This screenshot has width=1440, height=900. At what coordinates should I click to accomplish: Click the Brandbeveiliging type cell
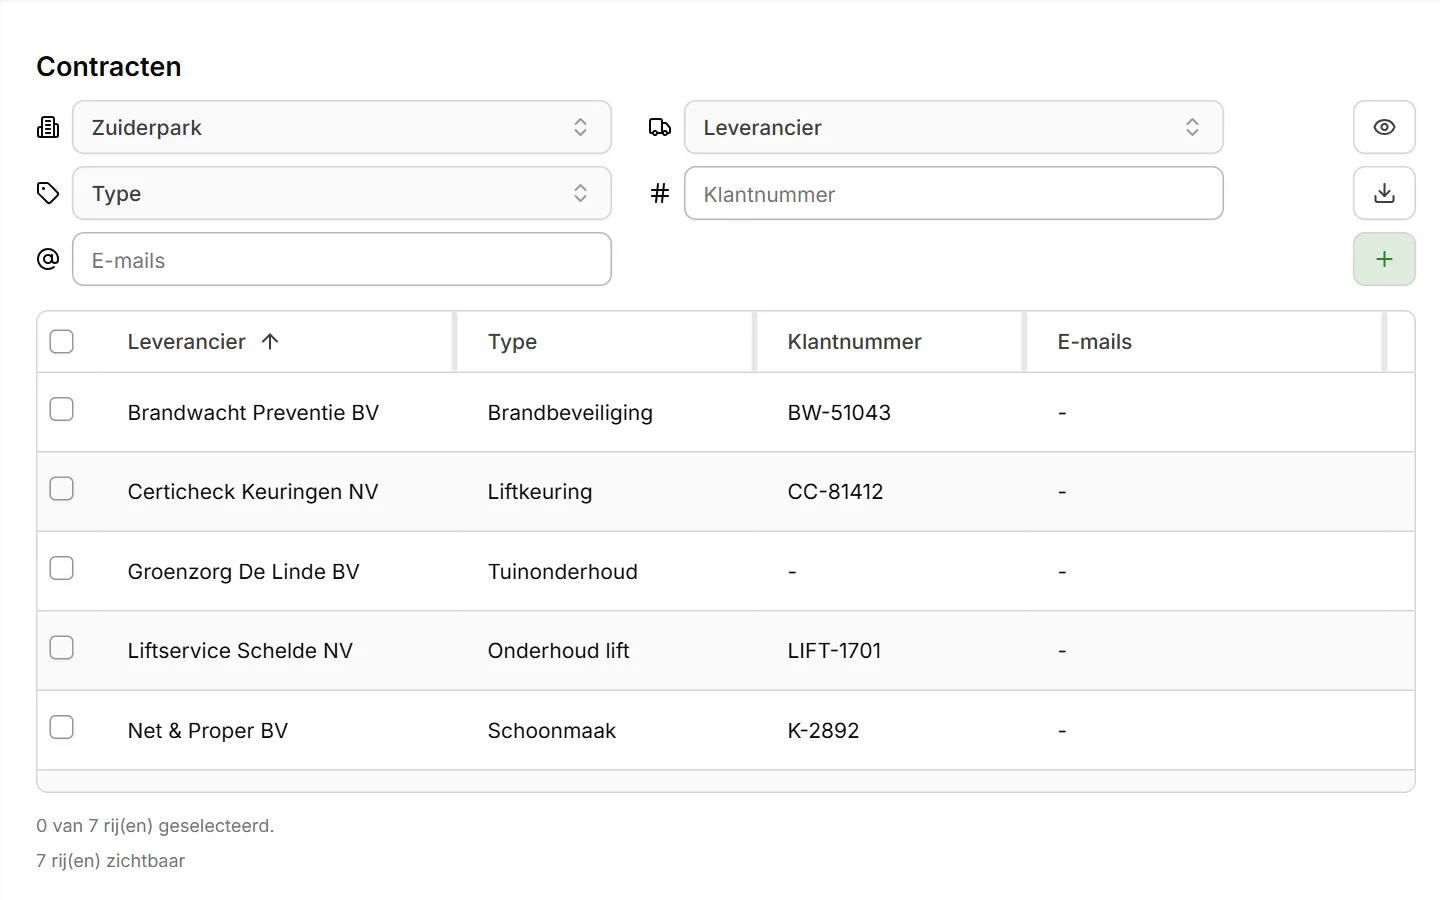(x=570, y=413)
